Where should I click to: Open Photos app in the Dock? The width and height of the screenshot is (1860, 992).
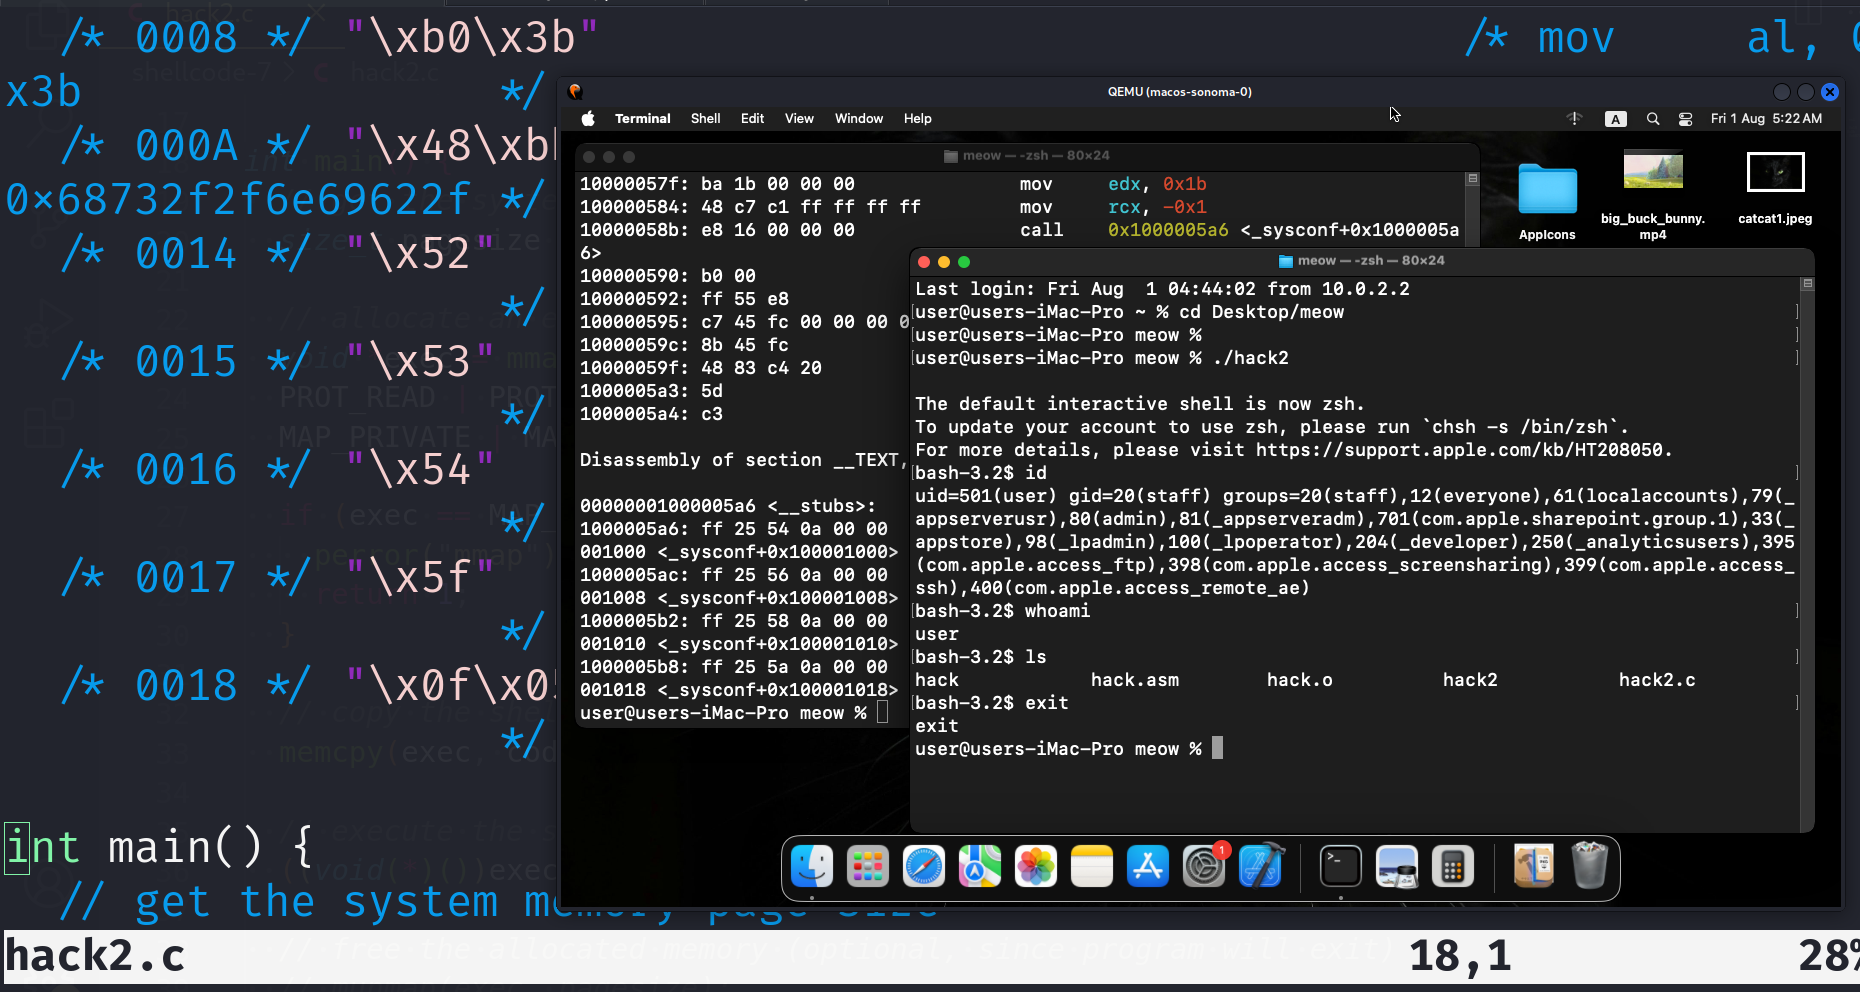[1035, 866]
